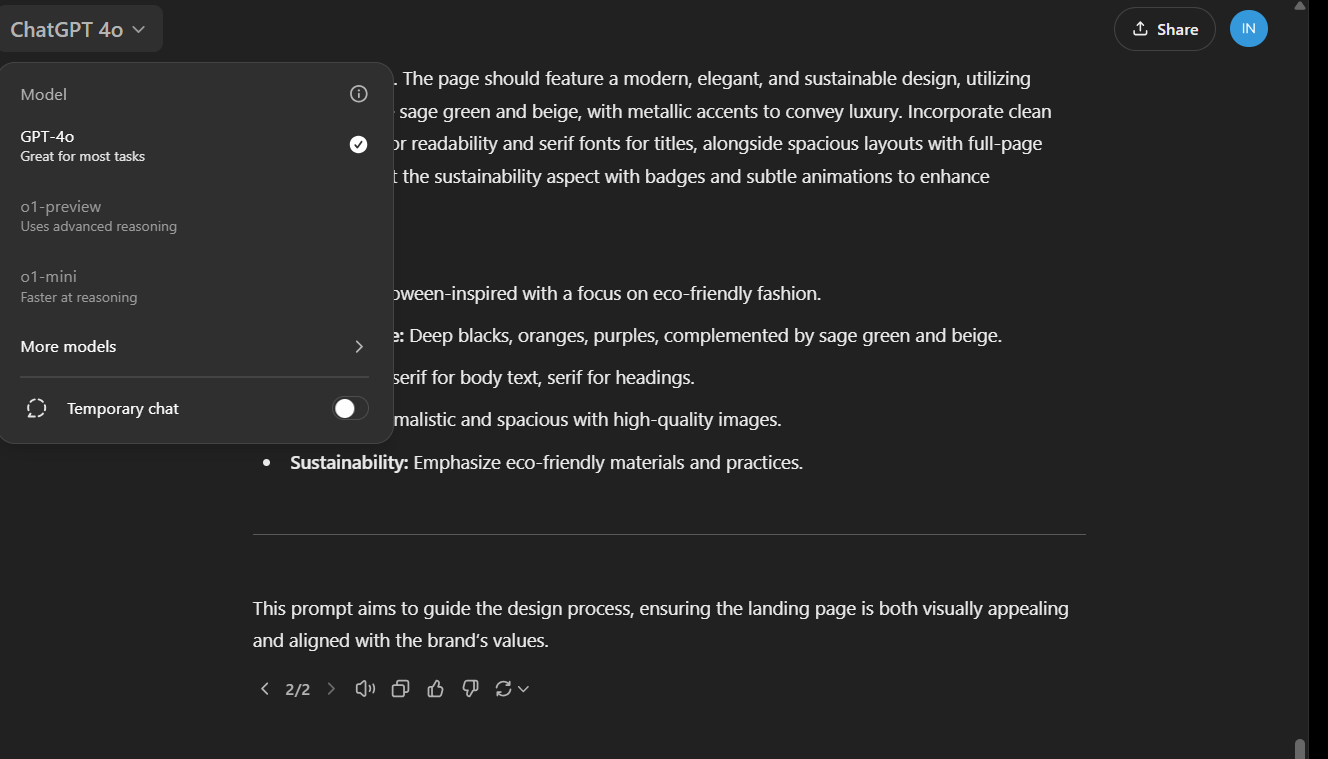Click the Share button
This screenshot has height=759, width=1328.
[1164, 29]
